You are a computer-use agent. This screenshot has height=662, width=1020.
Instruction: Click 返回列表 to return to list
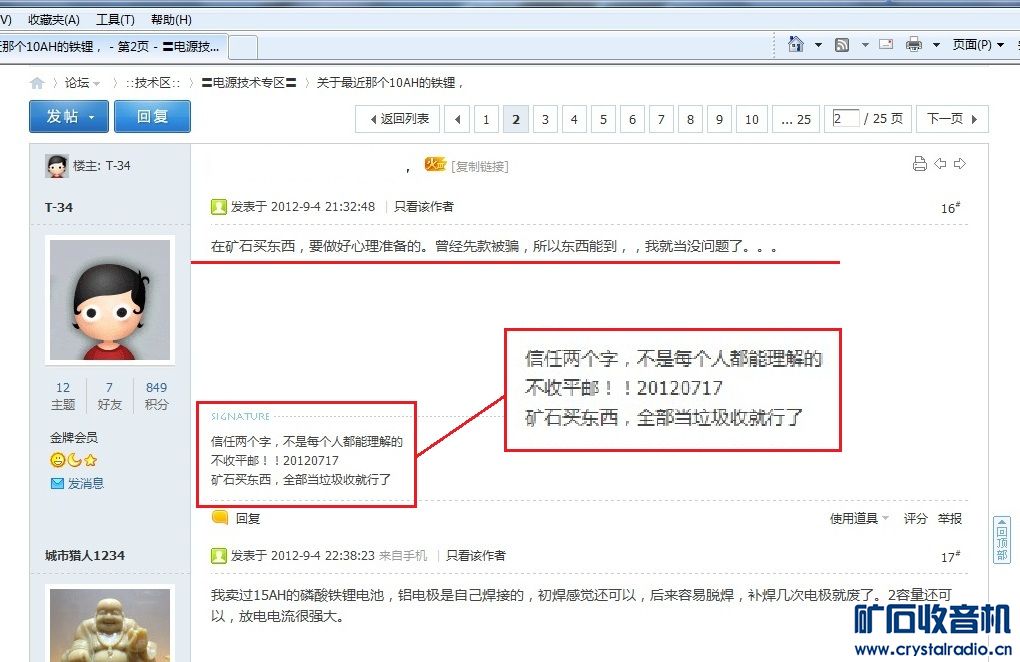coord(397,119)
